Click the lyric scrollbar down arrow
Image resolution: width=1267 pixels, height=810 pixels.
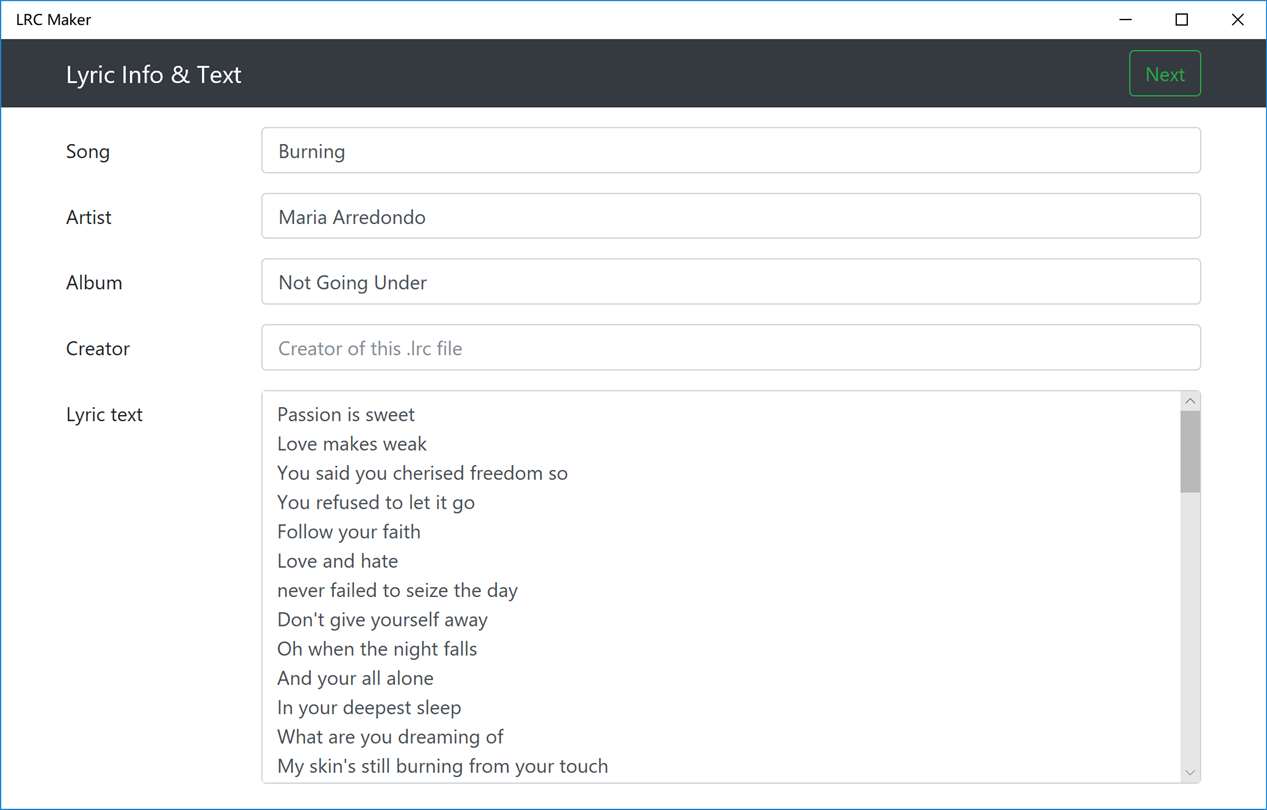coord(1190,772)
